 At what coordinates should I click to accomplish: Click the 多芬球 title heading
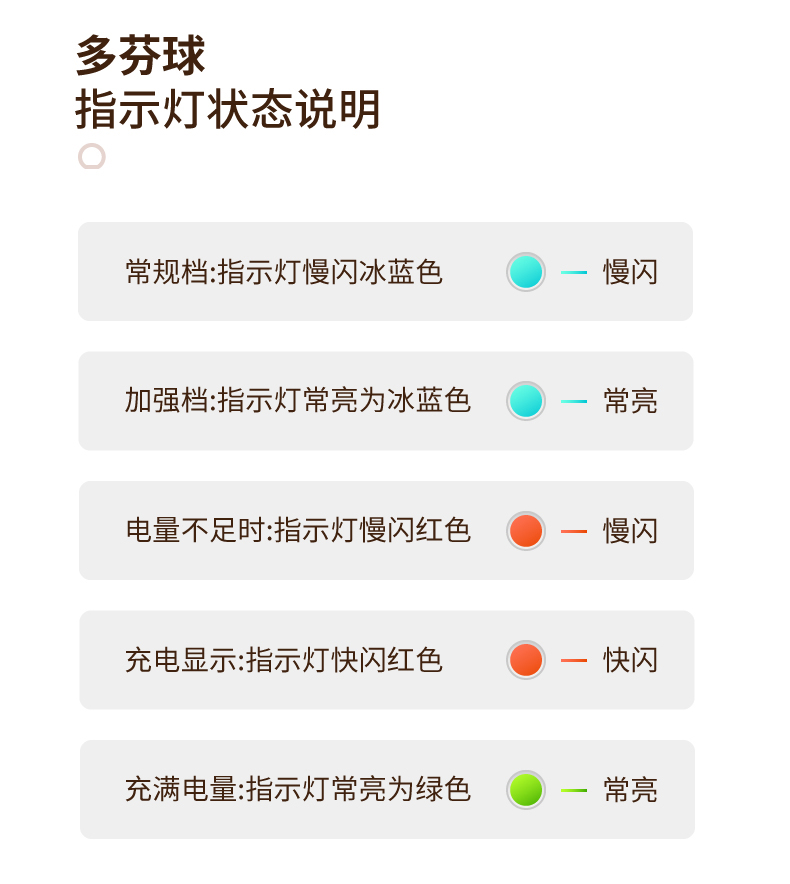[141, 57]
